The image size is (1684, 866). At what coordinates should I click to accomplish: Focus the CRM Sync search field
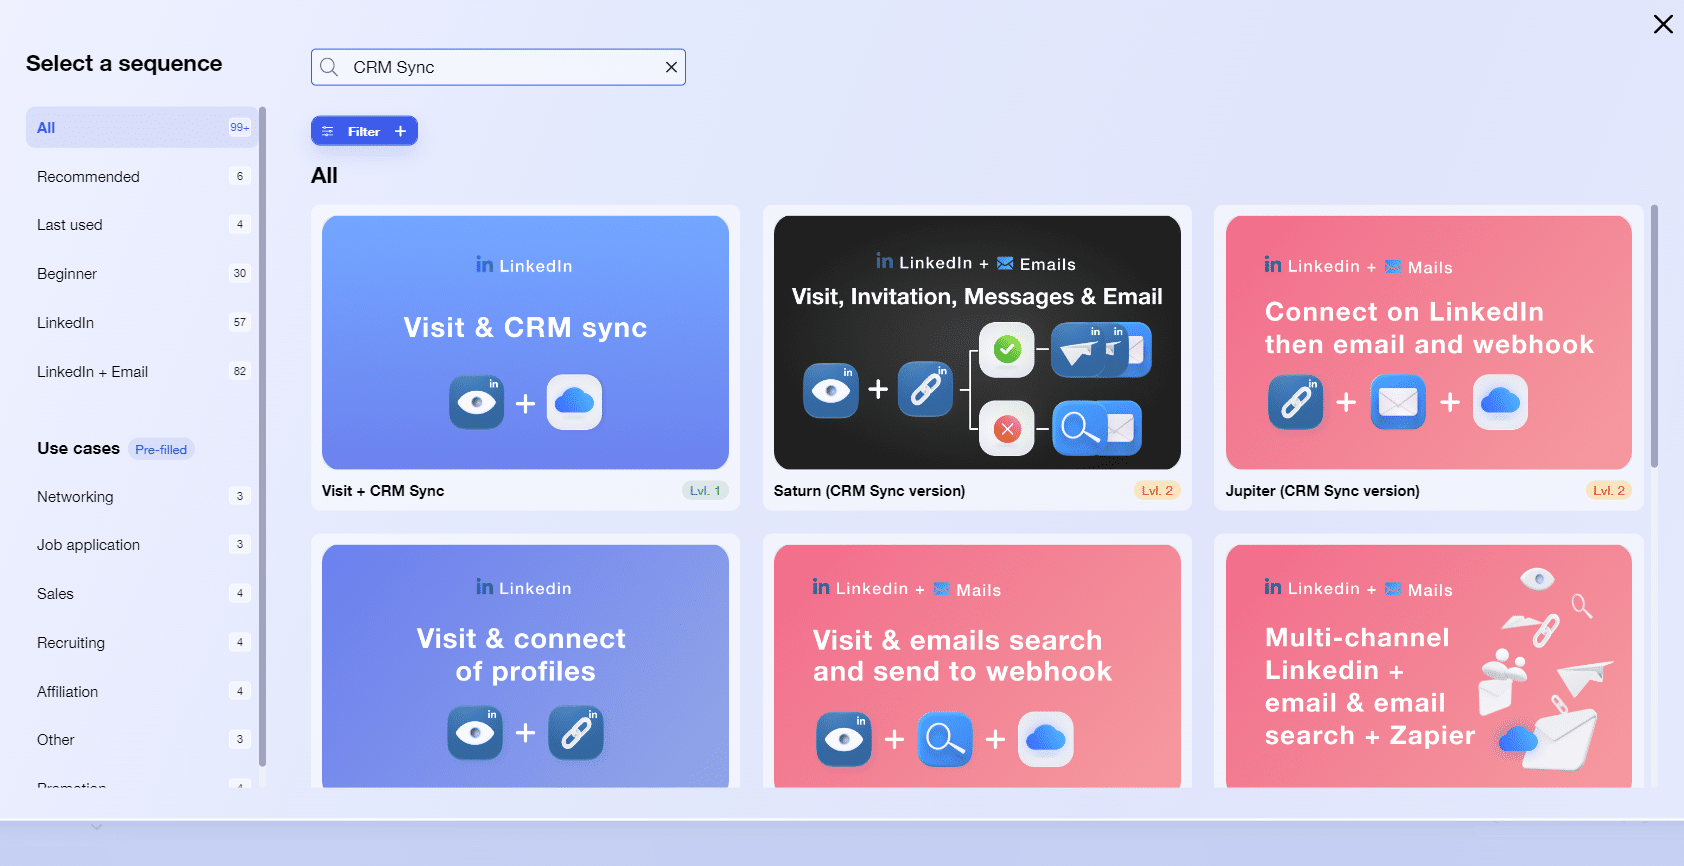(498, 67)
